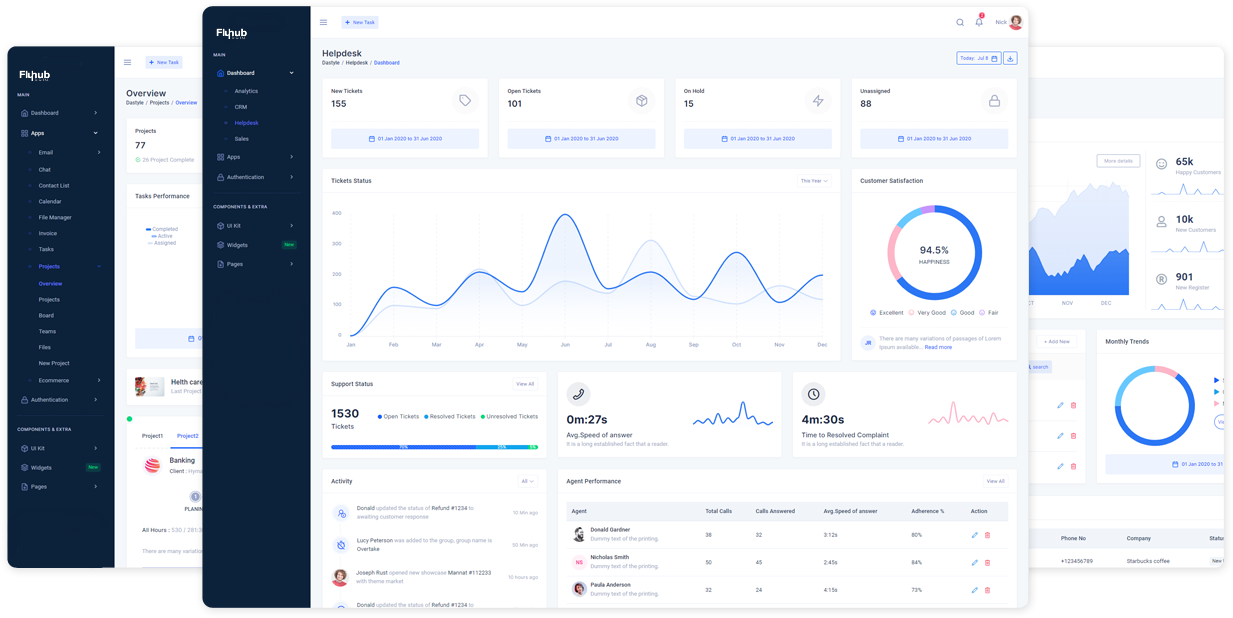Click the New Tickets tag icon
This screenshot has height=618, width=1233.
click(x=463, y=100)
